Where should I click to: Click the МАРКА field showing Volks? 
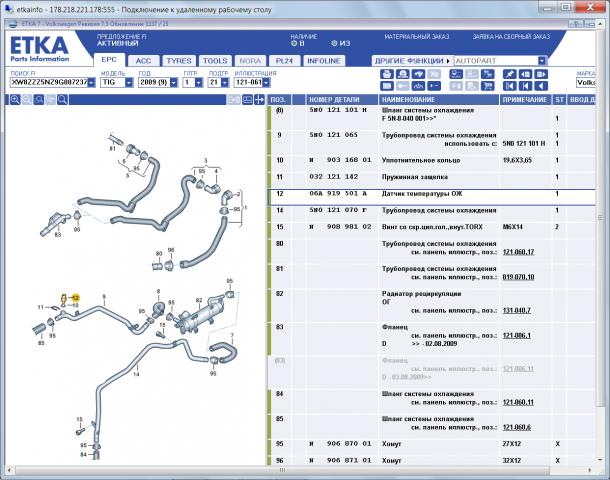[586, 82]
